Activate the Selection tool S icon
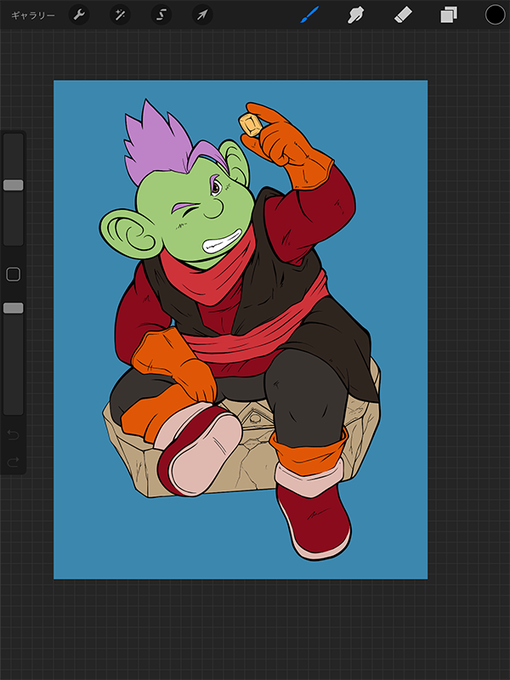 (x=161, y=15)
